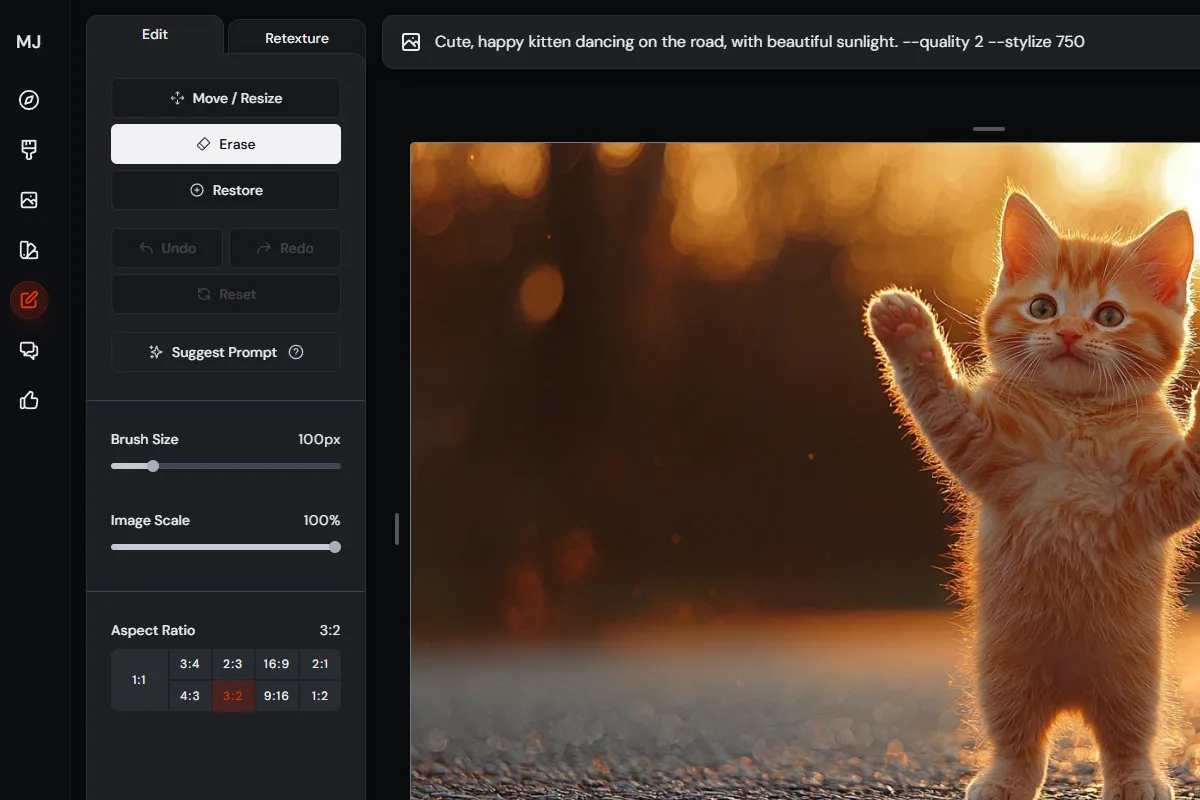Click the 100% image scale value
1200x800 pixels.
point(322,520)
